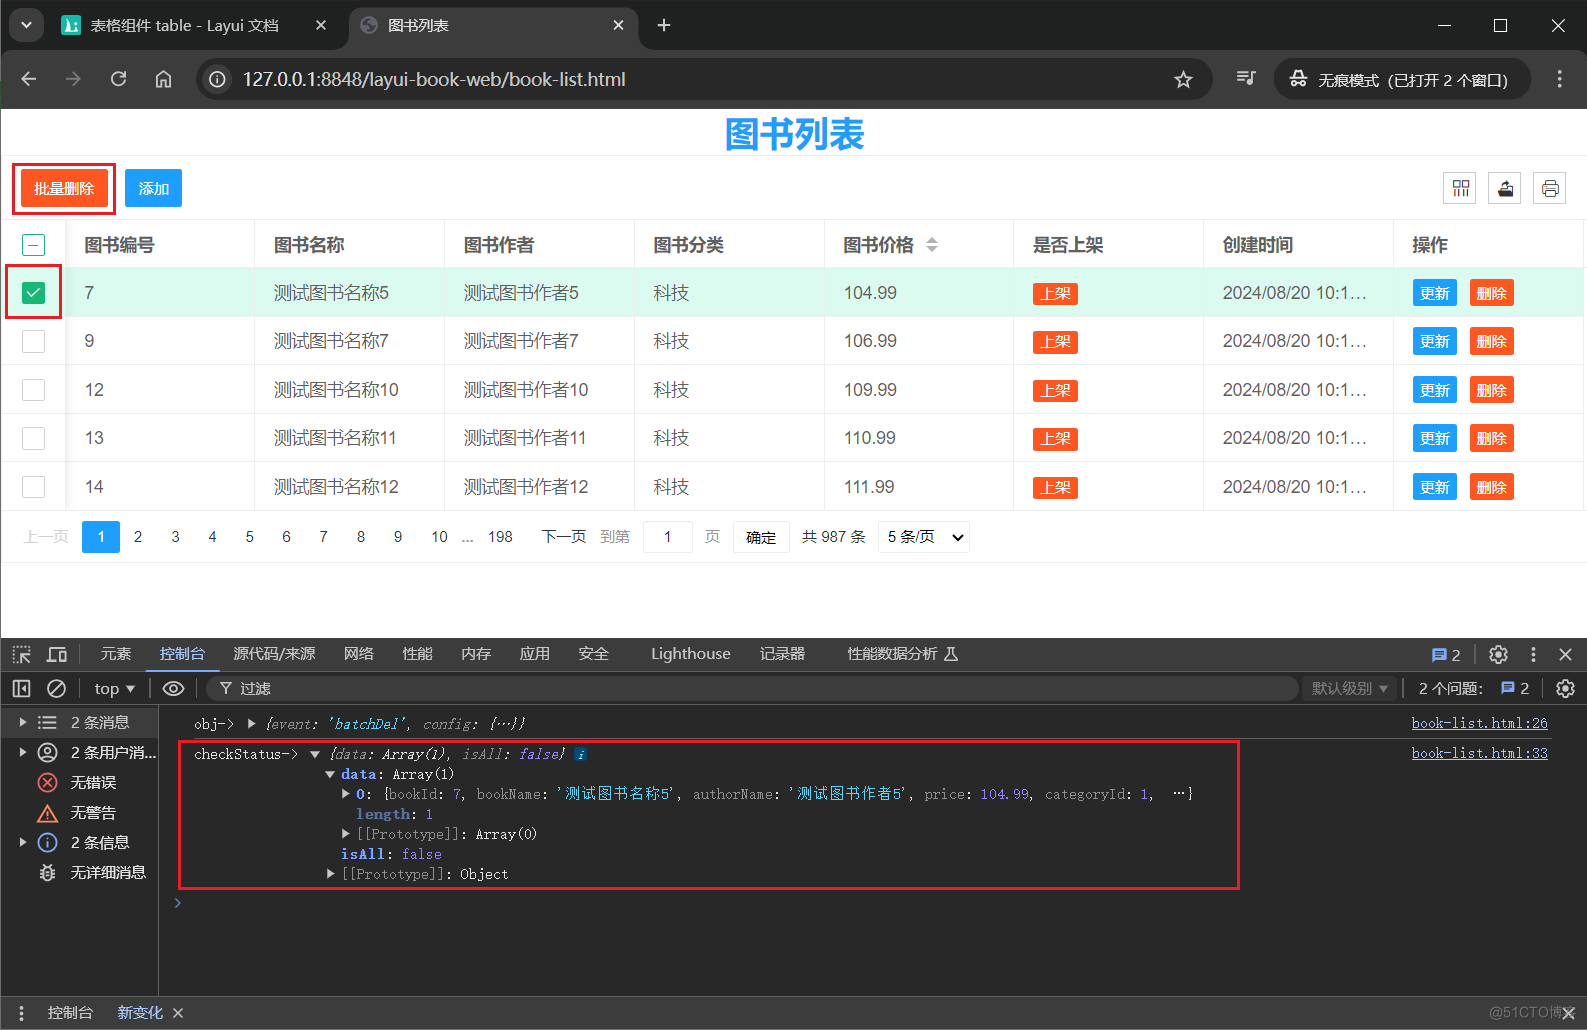
Task: Reload the page with the browser refresh icon
Action: [x=118, y=79]
